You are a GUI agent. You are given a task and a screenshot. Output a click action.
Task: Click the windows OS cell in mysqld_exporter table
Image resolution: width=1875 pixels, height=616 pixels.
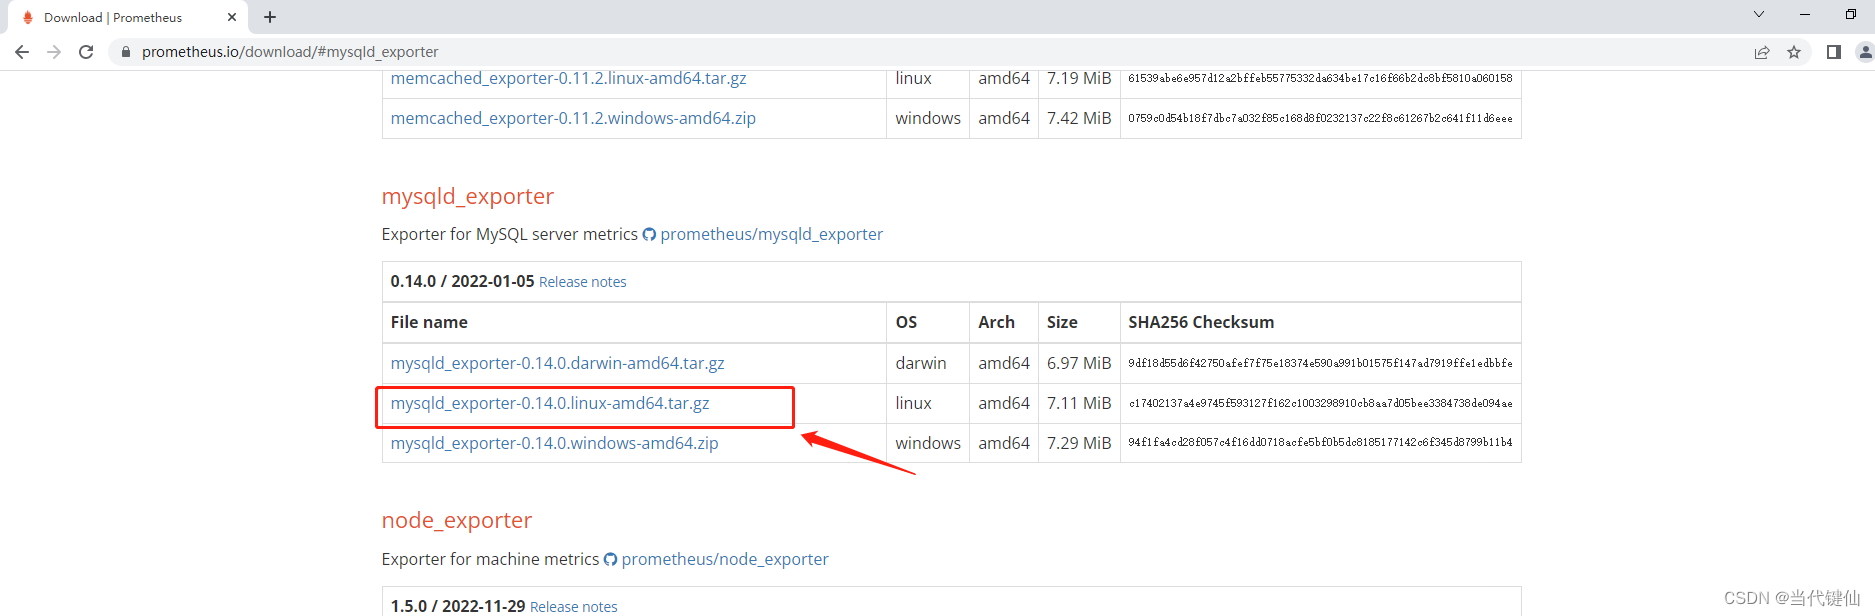point(928,443)
